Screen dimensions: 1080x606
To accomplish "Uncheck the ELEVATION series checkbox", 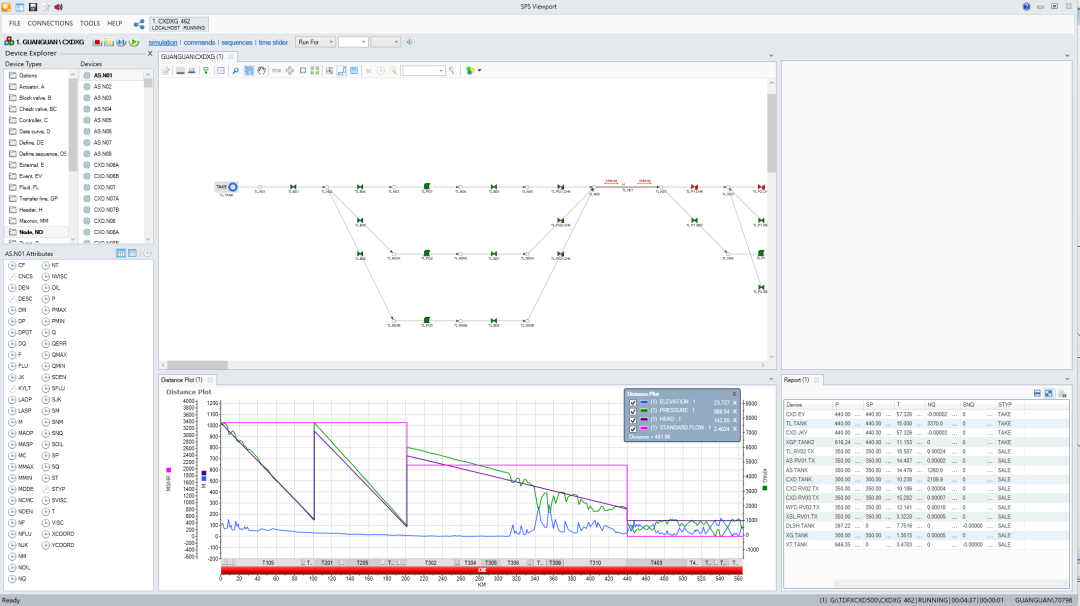I will pos(633,403).
